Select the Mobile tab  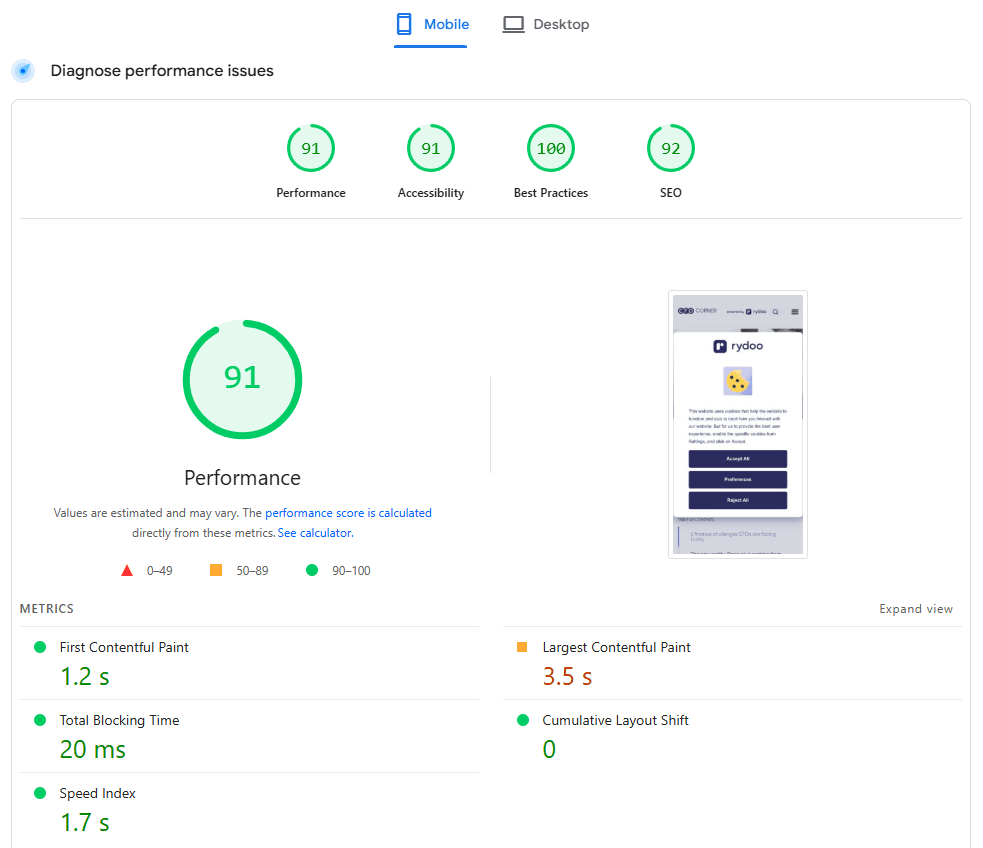pyautogui.click(x=431, y=23)
